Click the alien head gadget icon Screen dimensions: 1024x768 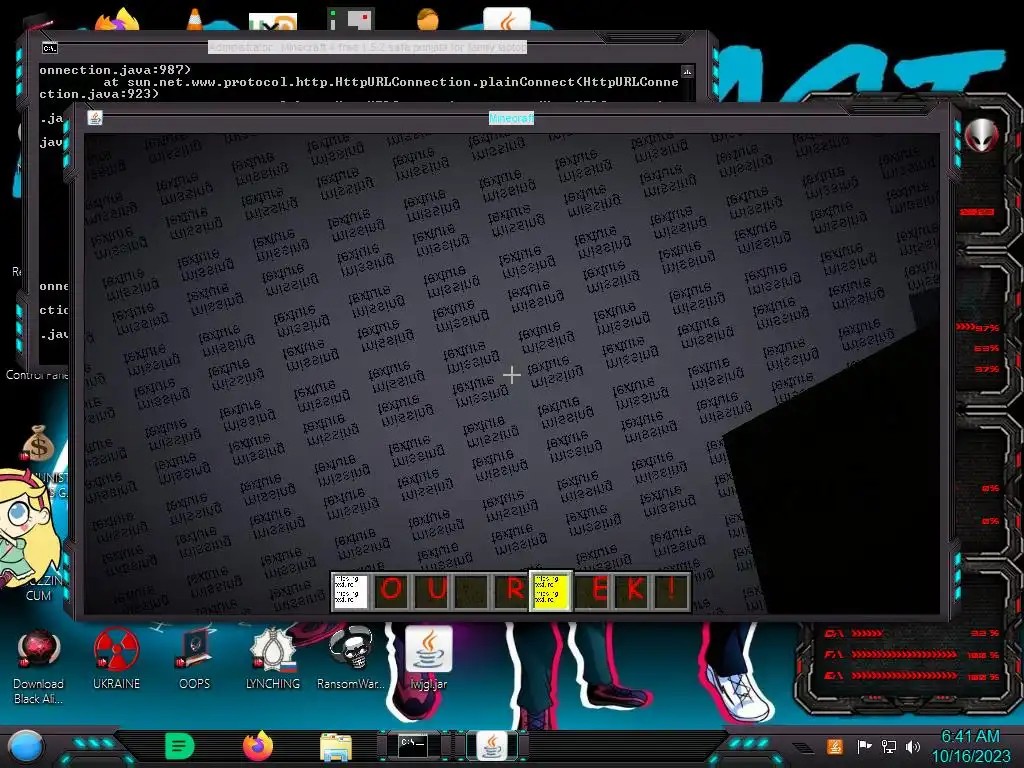982,136
